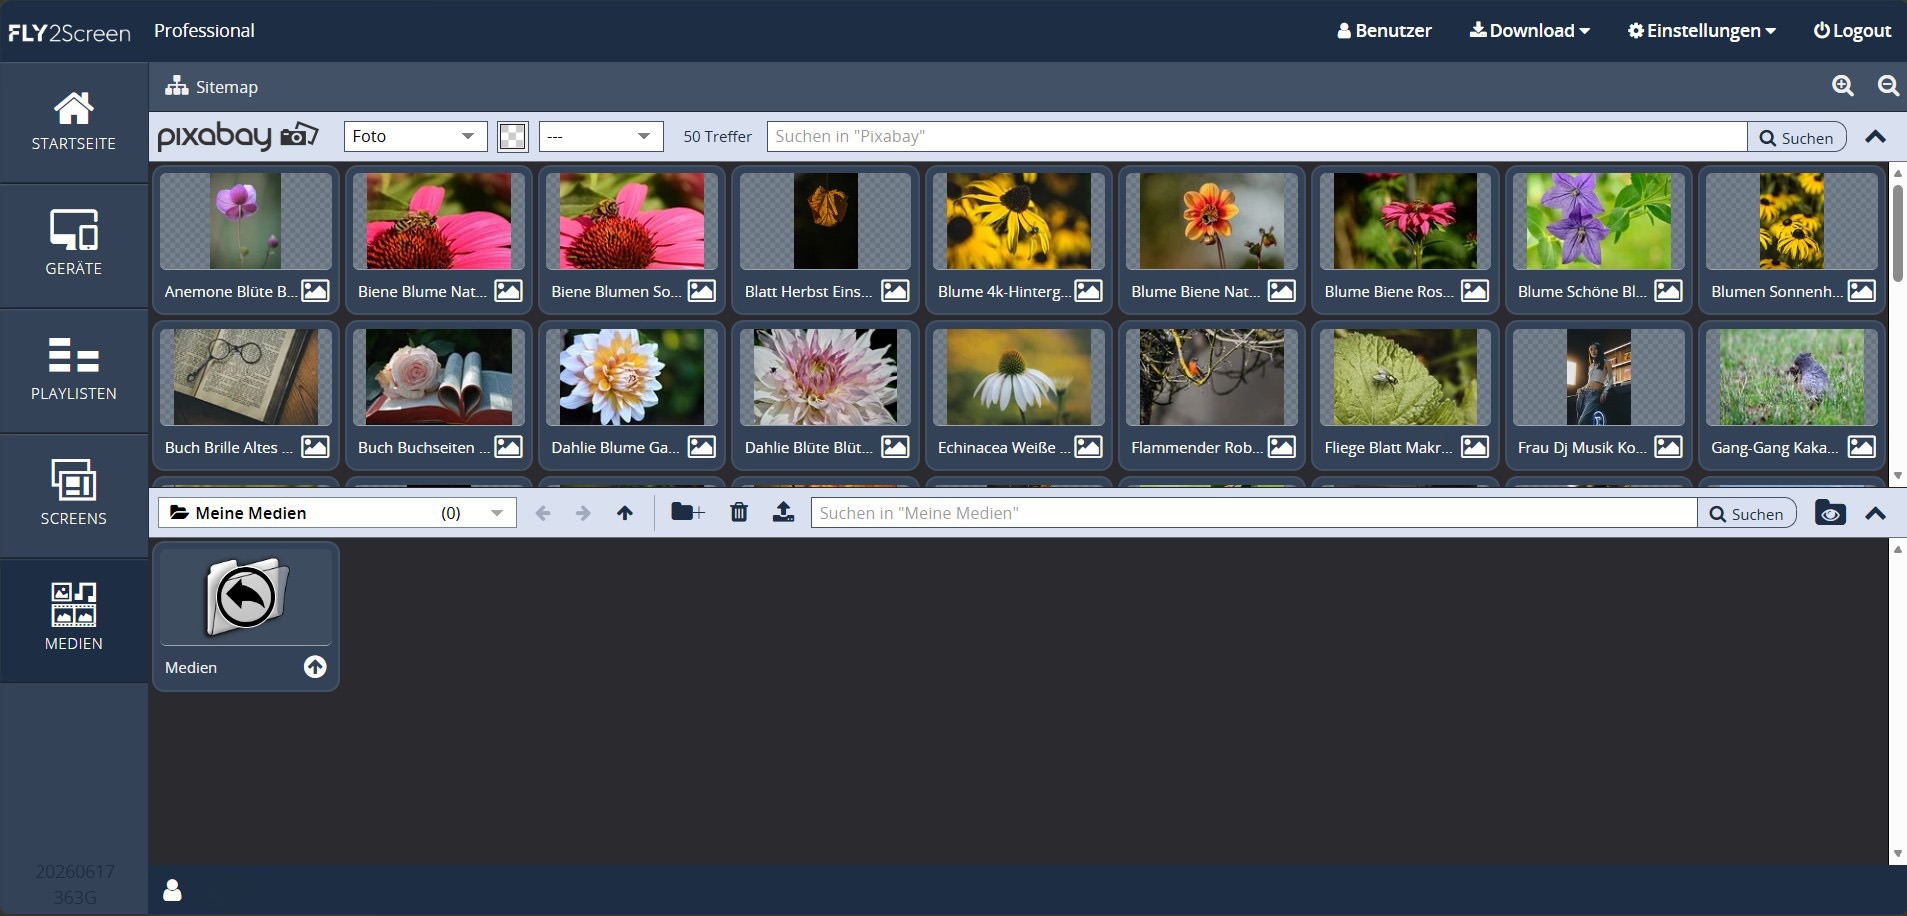This screenshot has width=1907, height=916.
Task: Open the Medien parent folder thumbnail
Action: pos(246,597)
